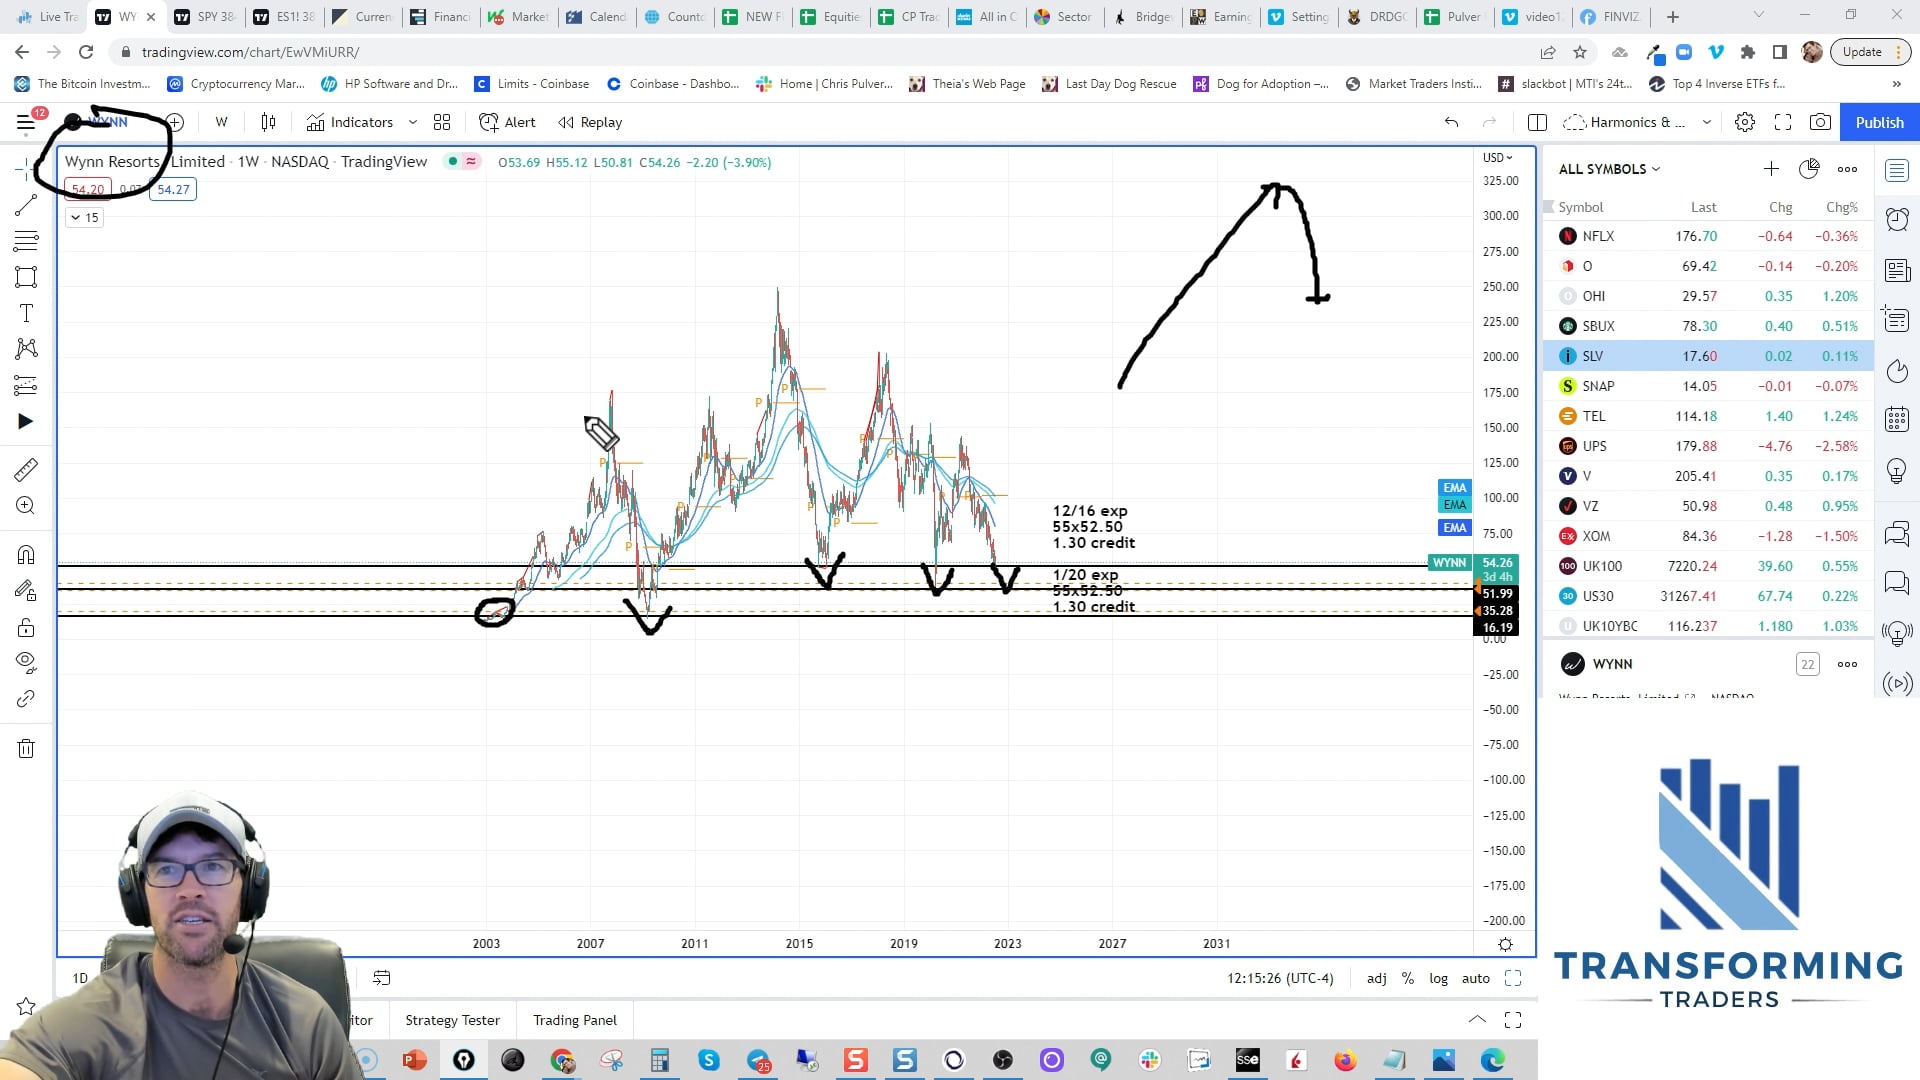Screen dimensions: 1920x1080
Task: Take a chart snapshot with camera icon
Action: click(x=1820, y=122)
